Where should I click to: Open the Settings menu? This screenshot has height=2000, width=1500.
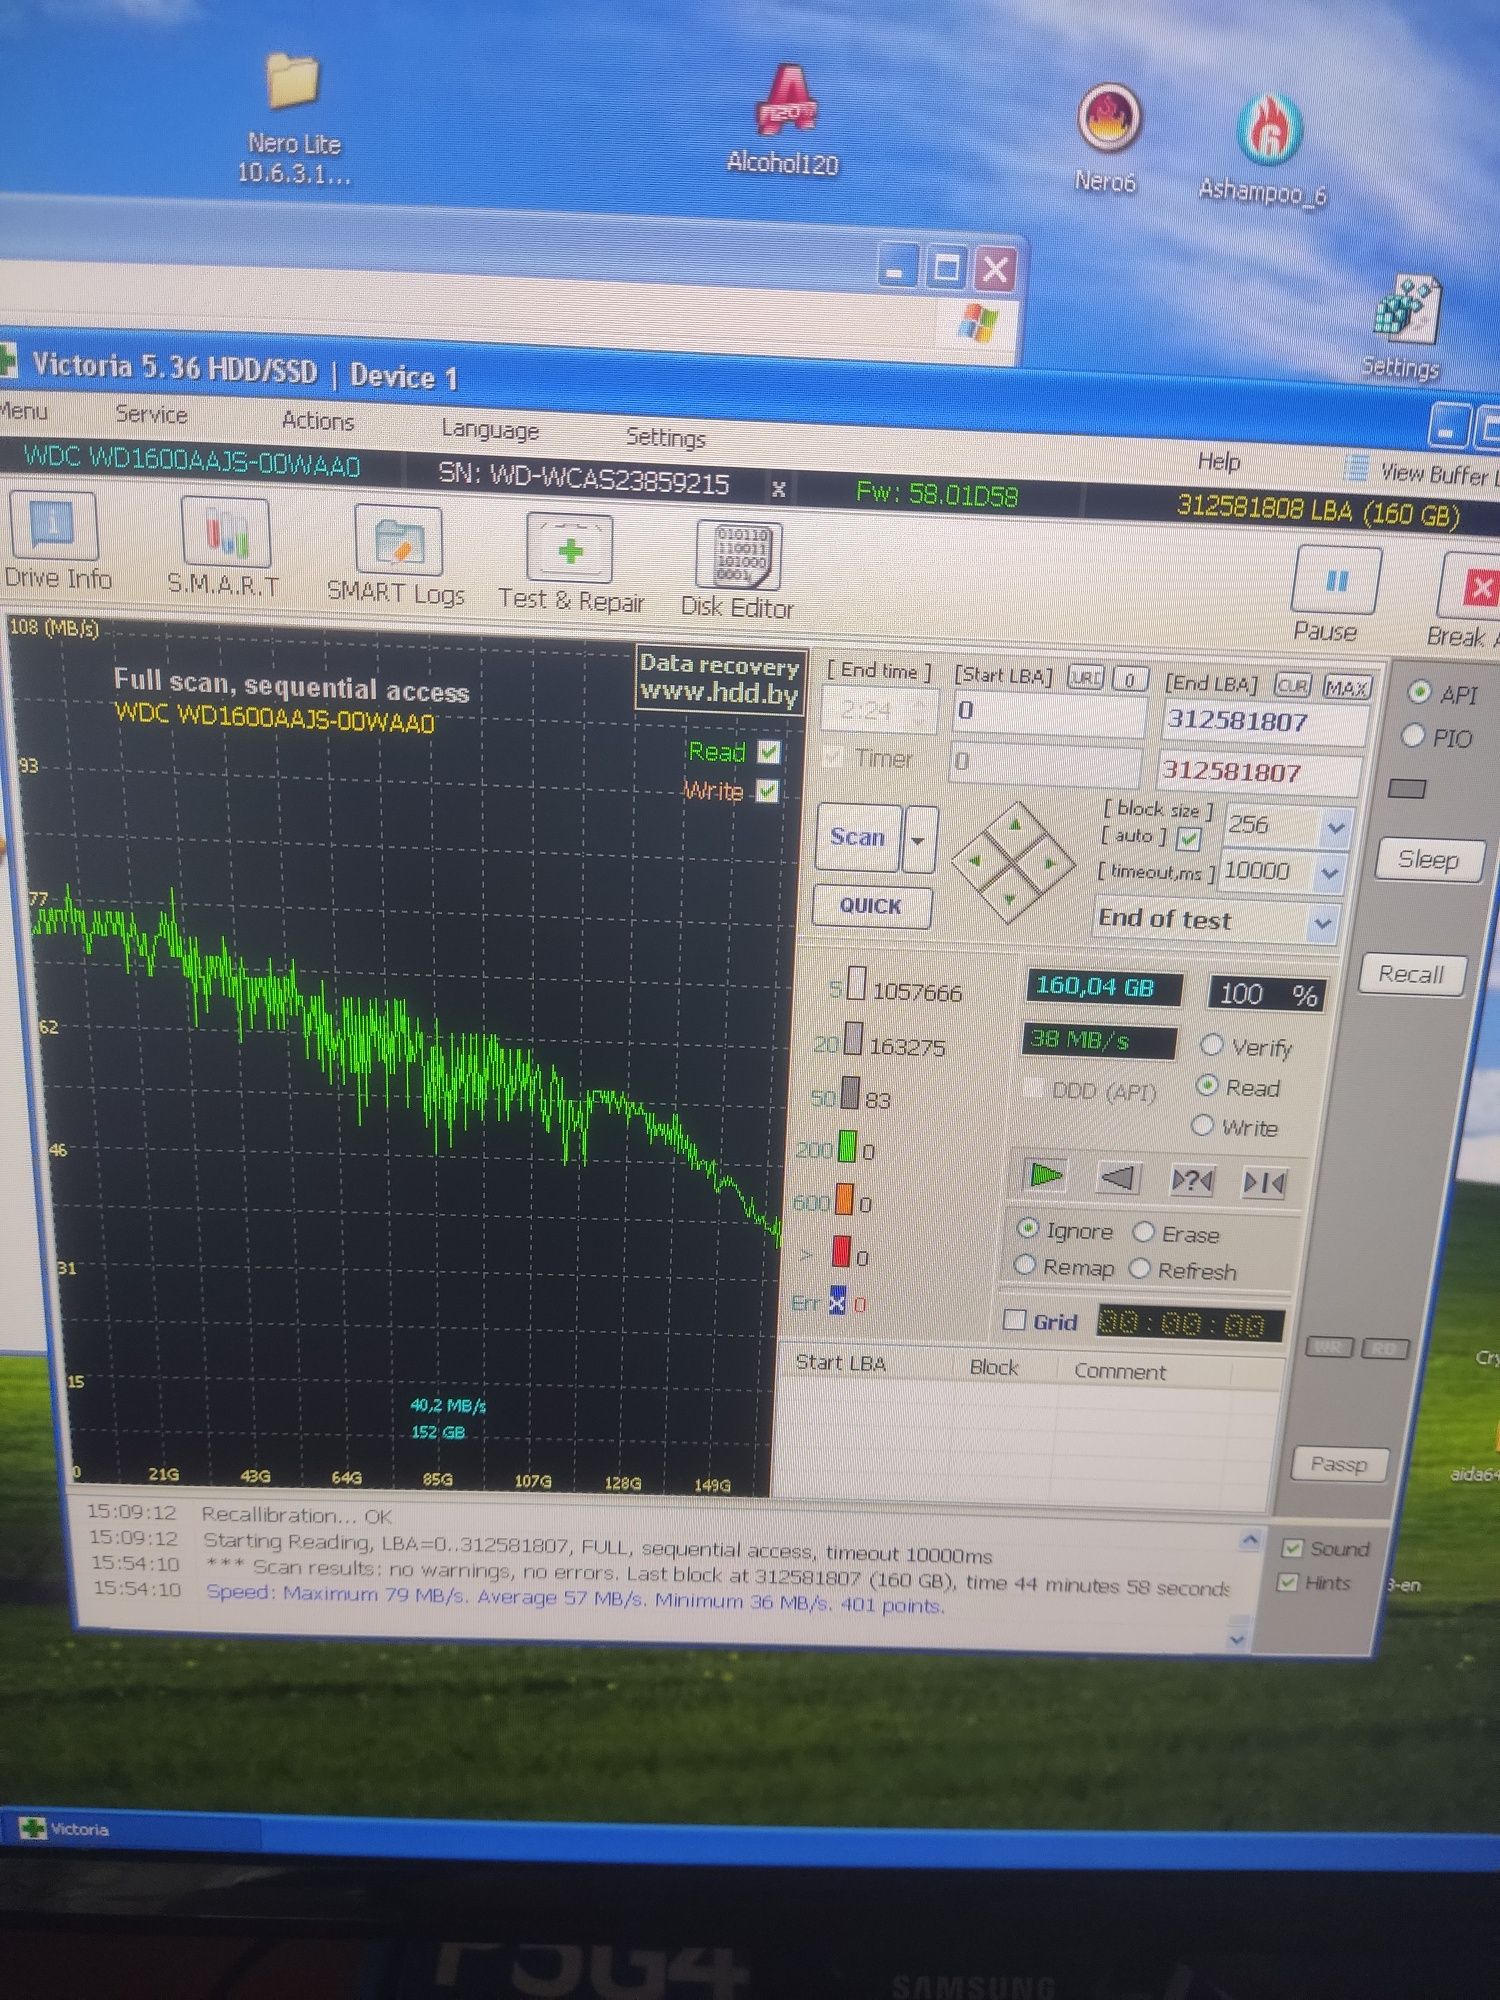[665, 437]
